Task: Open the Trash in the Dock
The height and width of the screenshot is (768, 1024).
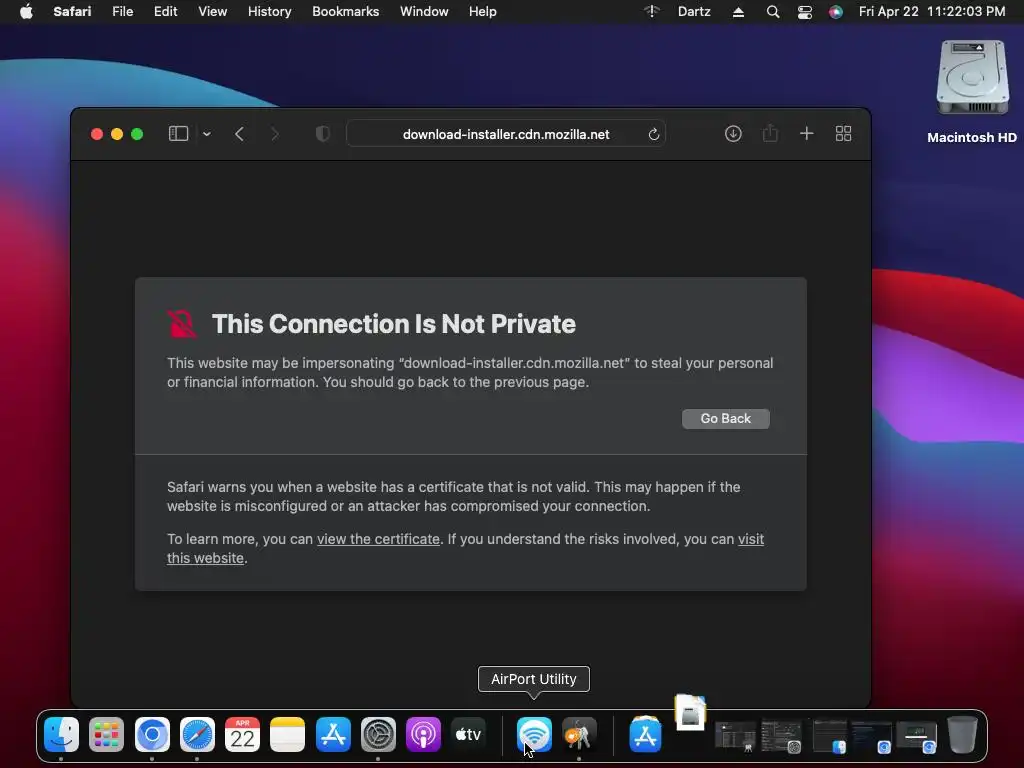Action: pyautogui.click(x=962, y=735)
